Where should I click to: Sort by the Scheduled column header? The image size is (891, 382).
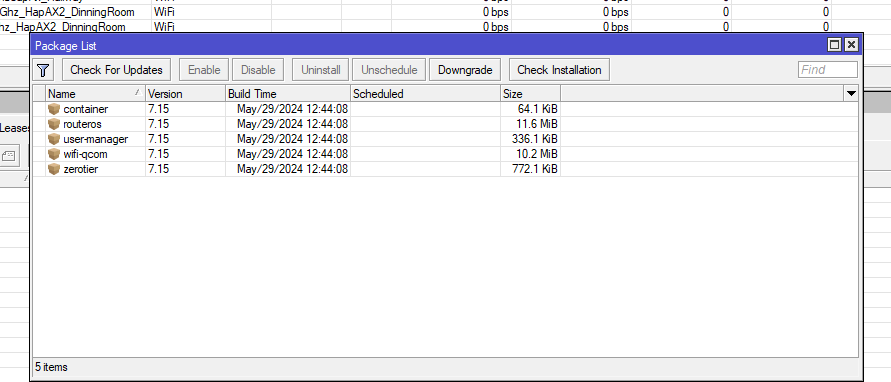[x=425, y=94]
